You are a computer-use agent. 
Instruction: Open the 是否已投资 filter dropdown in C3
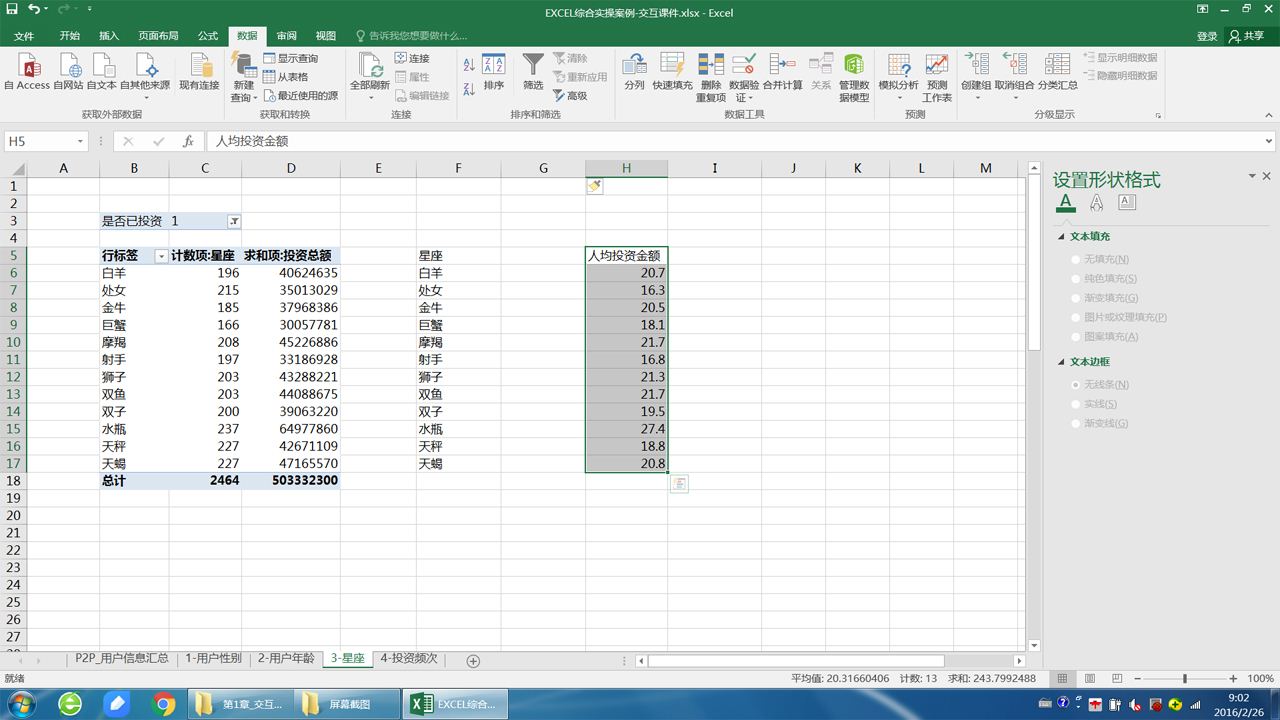coord(233,221)
